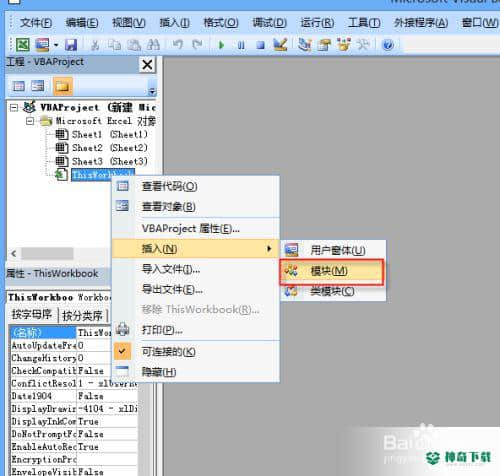The height and width of the screenshot is (476, 500).
Task: Click the Paste icon in toolbar
Action: click(134, 45)
